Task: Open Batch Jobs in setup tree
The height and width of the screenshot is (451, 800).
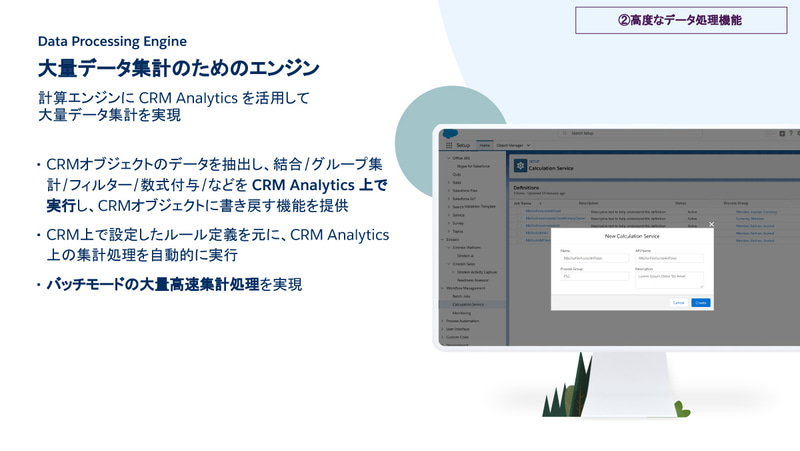Action: tap(461, 296)
